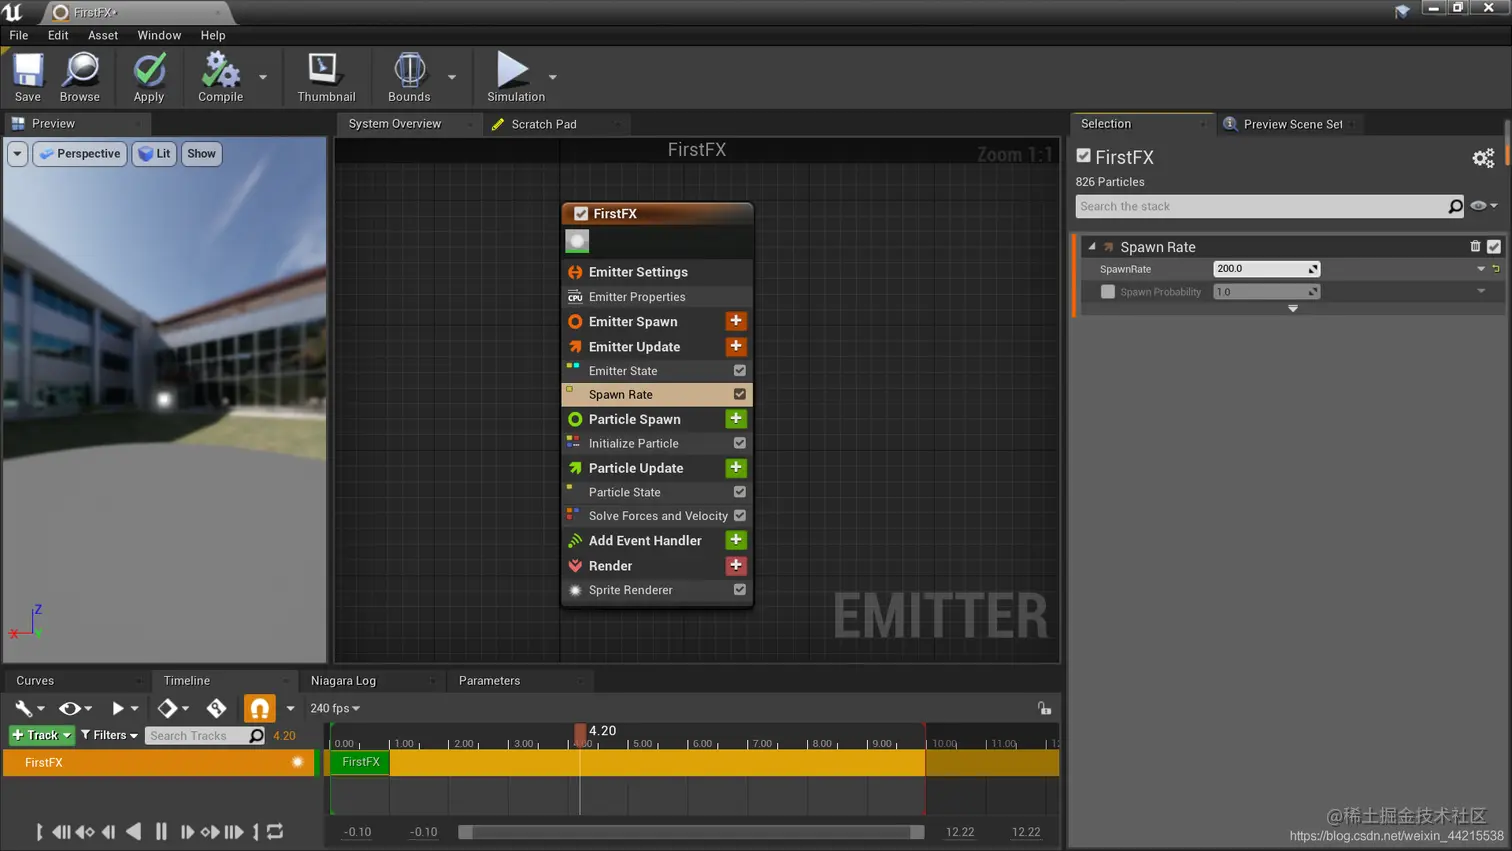Collapse the Spawn Rate section
Image resolution: width=1512 pixels, height=851 pixels.
click(x=1092, y=247)
